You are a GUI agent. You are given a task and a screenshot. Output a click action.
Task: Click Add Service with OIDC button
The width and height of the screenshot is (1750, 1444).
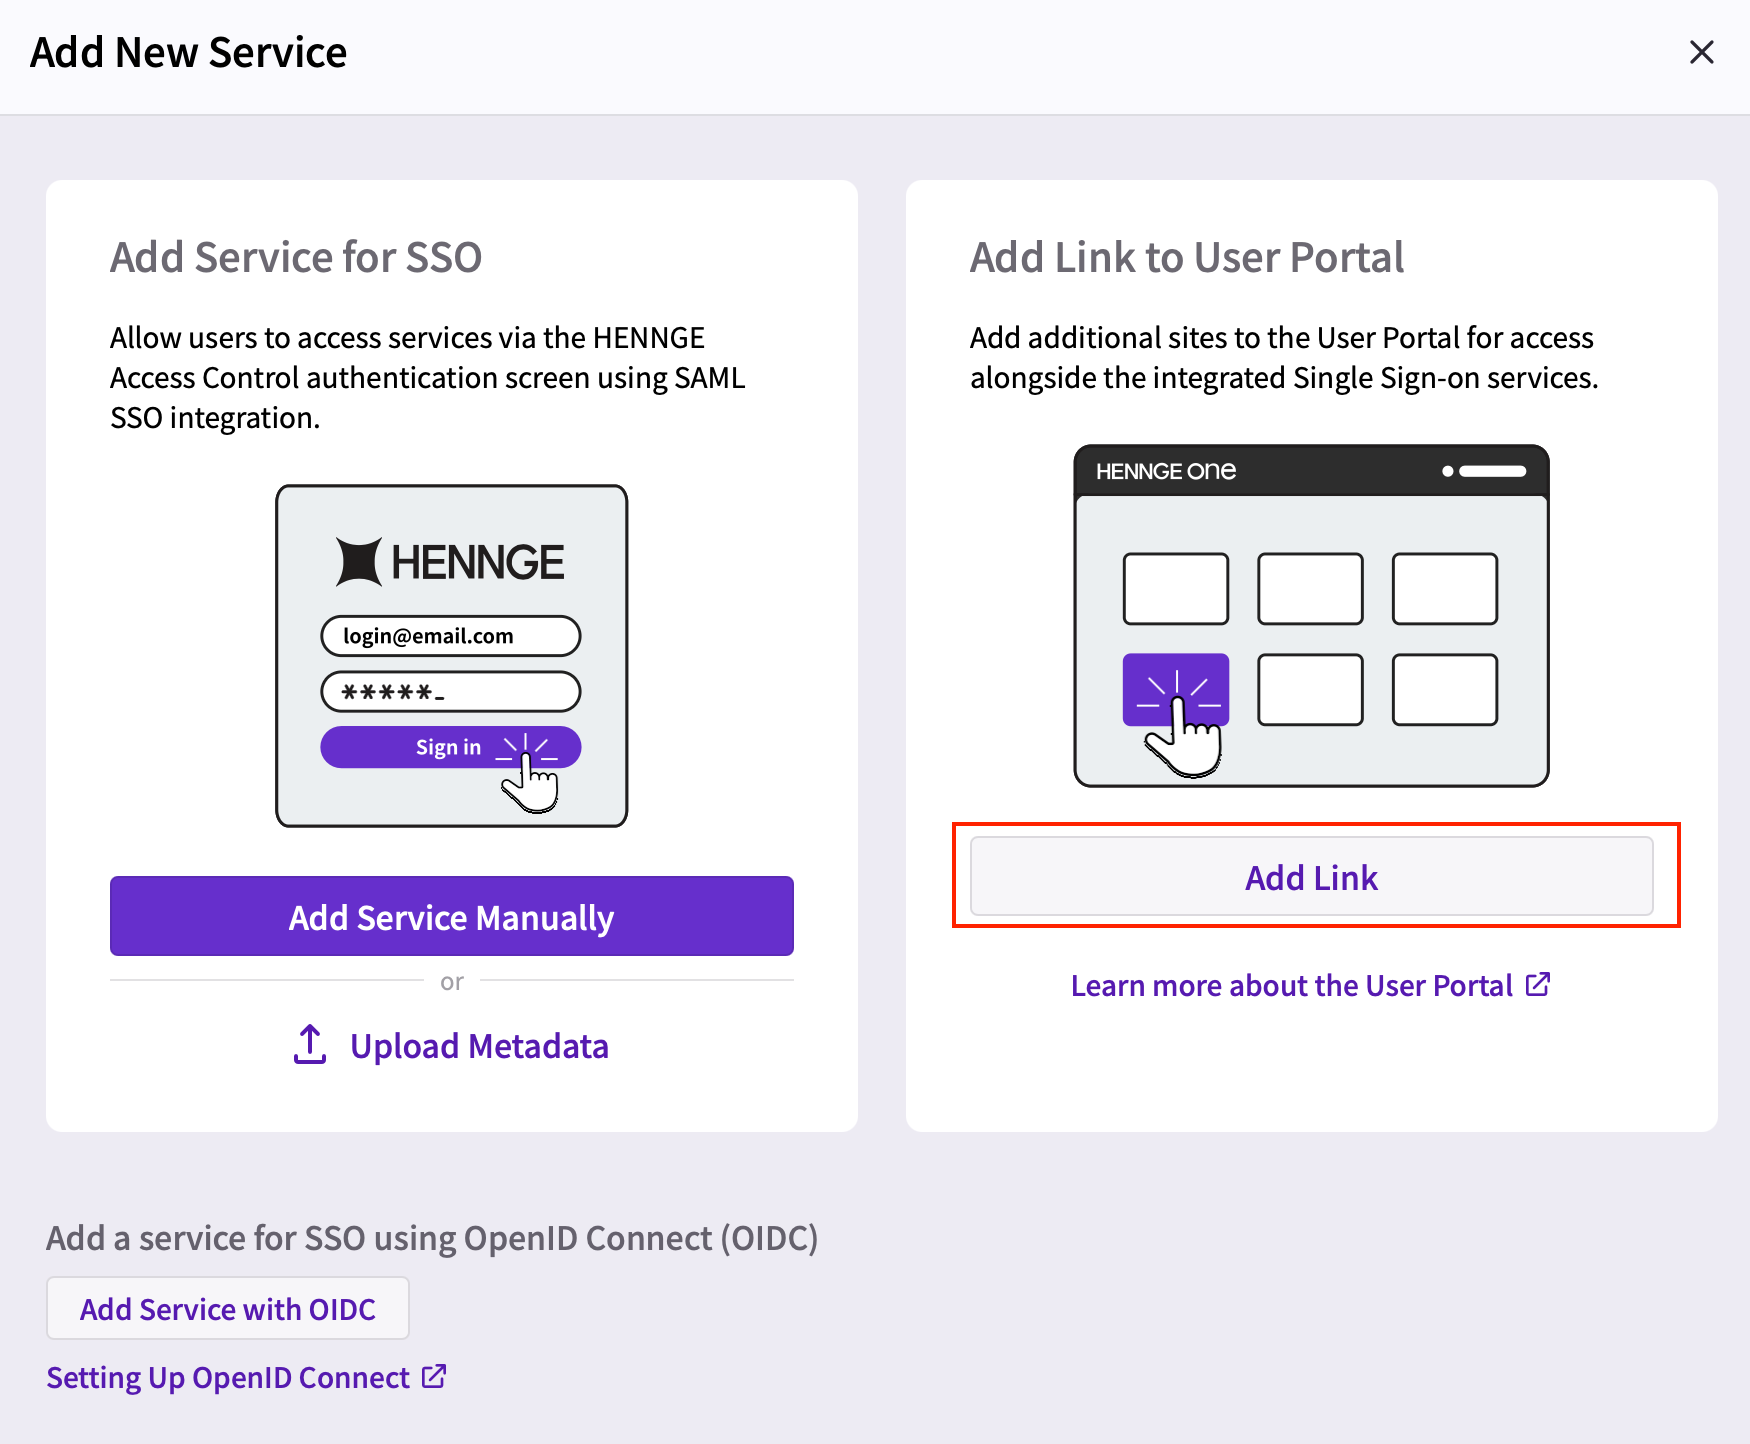coord(228,1308)
